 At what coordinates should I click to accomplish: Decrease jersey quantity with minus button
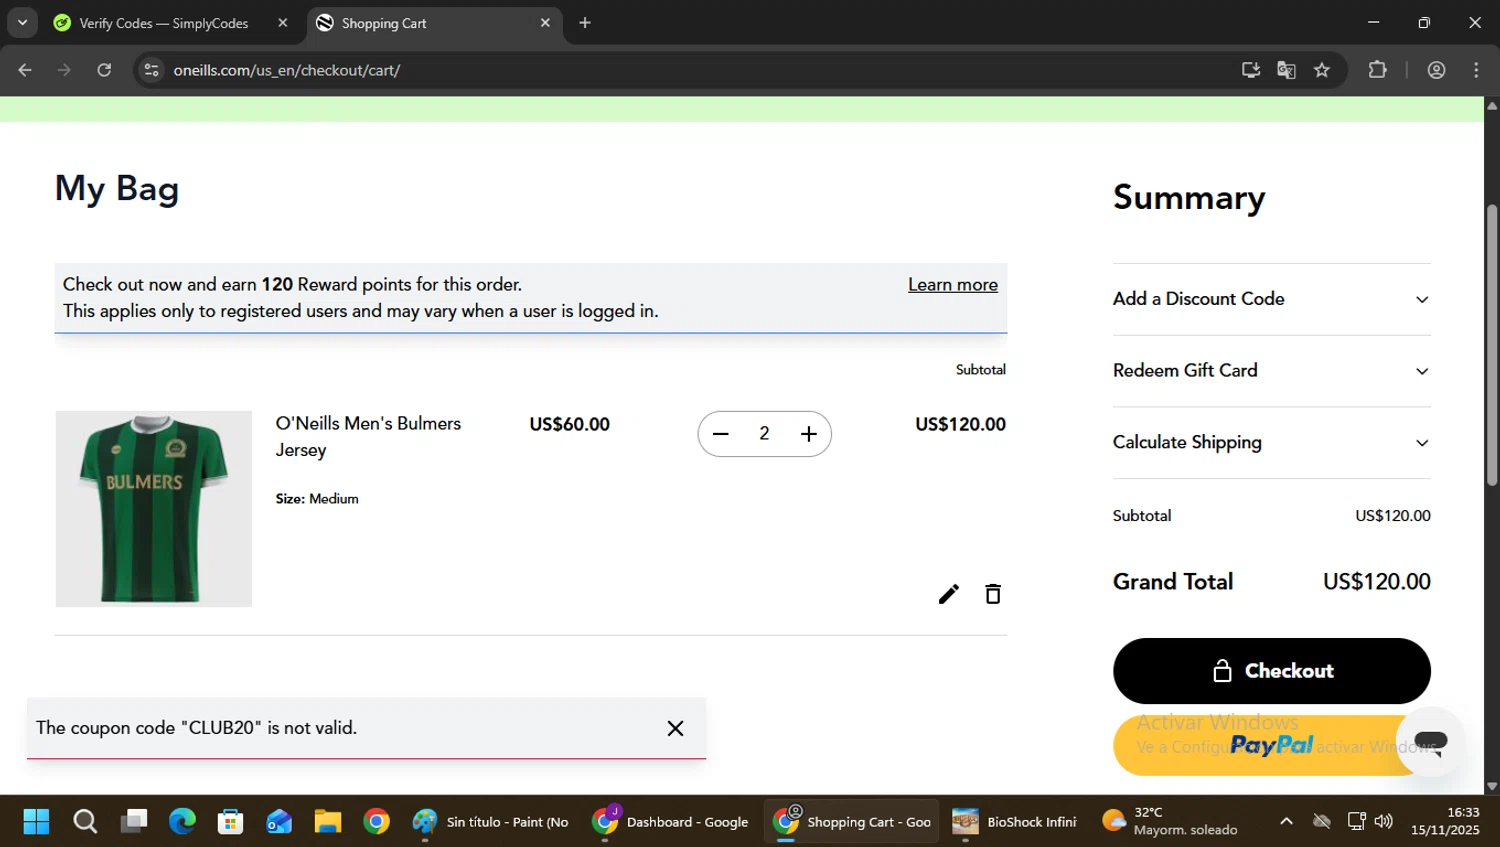(720, 434)
